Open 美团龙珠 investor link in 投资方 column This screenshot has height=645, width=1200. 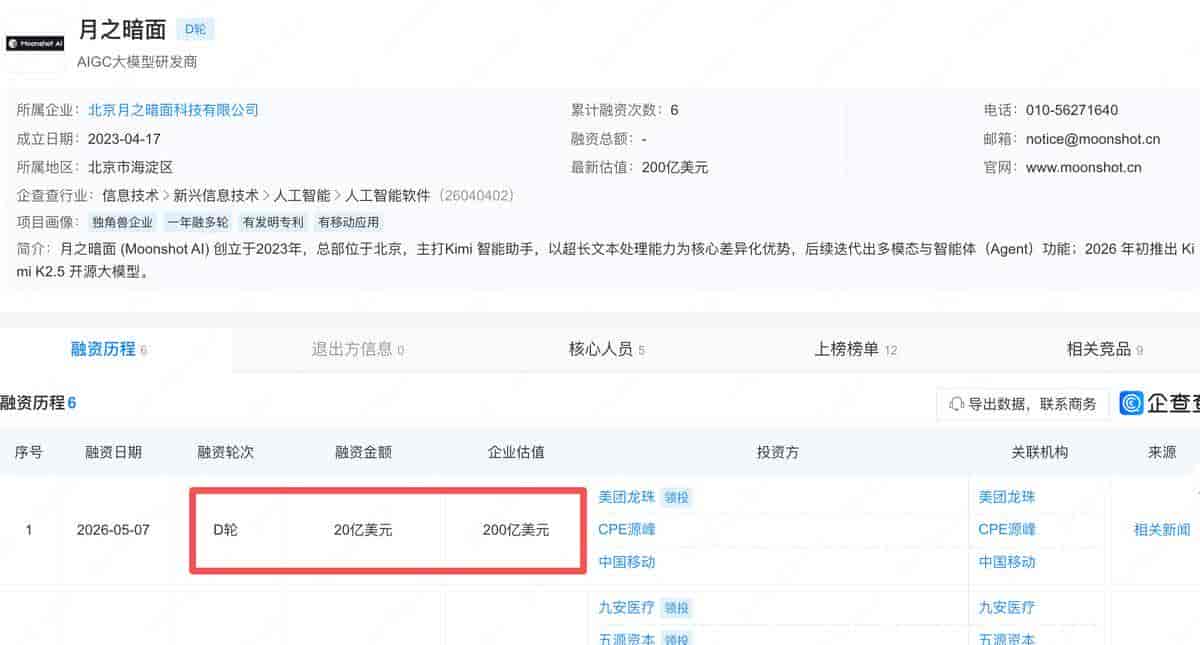coord(627,497)
